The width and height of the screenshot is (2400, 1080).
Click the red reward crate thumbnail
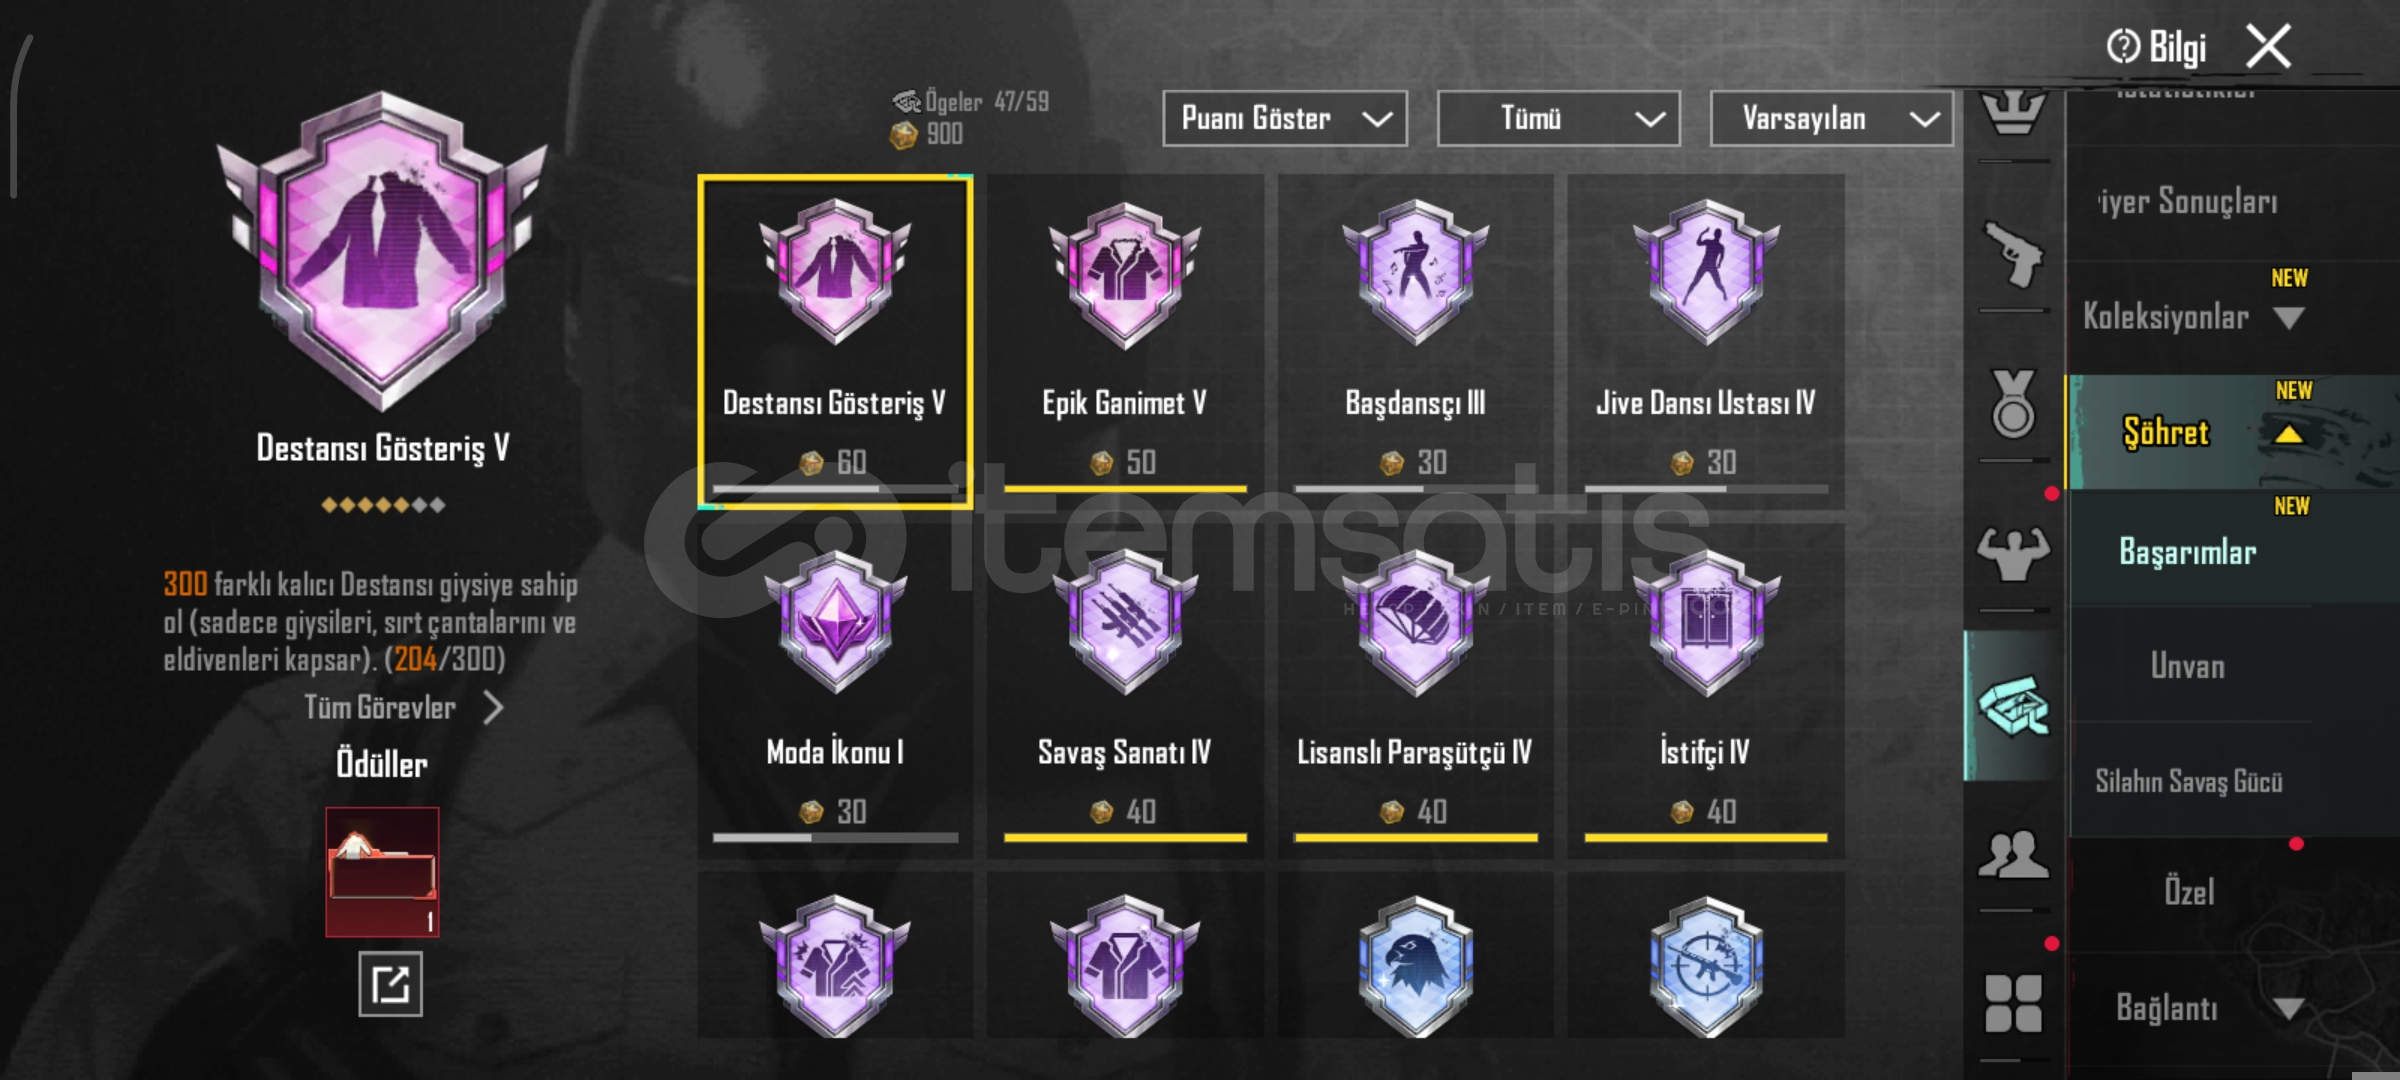(x=382, y=872)
